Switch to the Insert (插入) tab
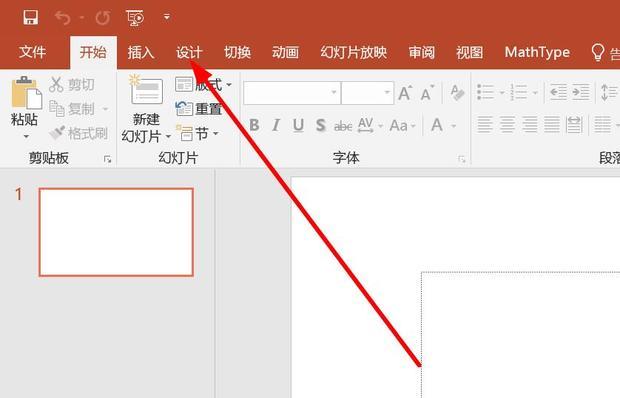 coord(141,53)
